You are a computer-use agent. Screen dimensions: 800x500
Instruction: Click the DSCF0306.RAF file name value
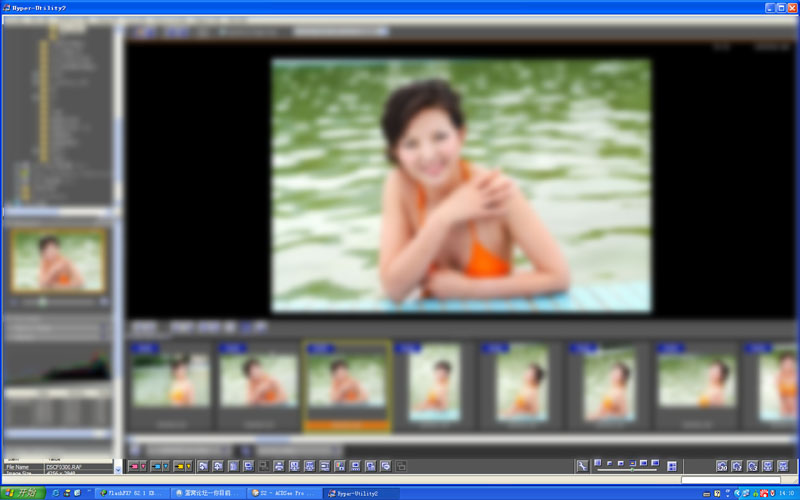(64, 467)
